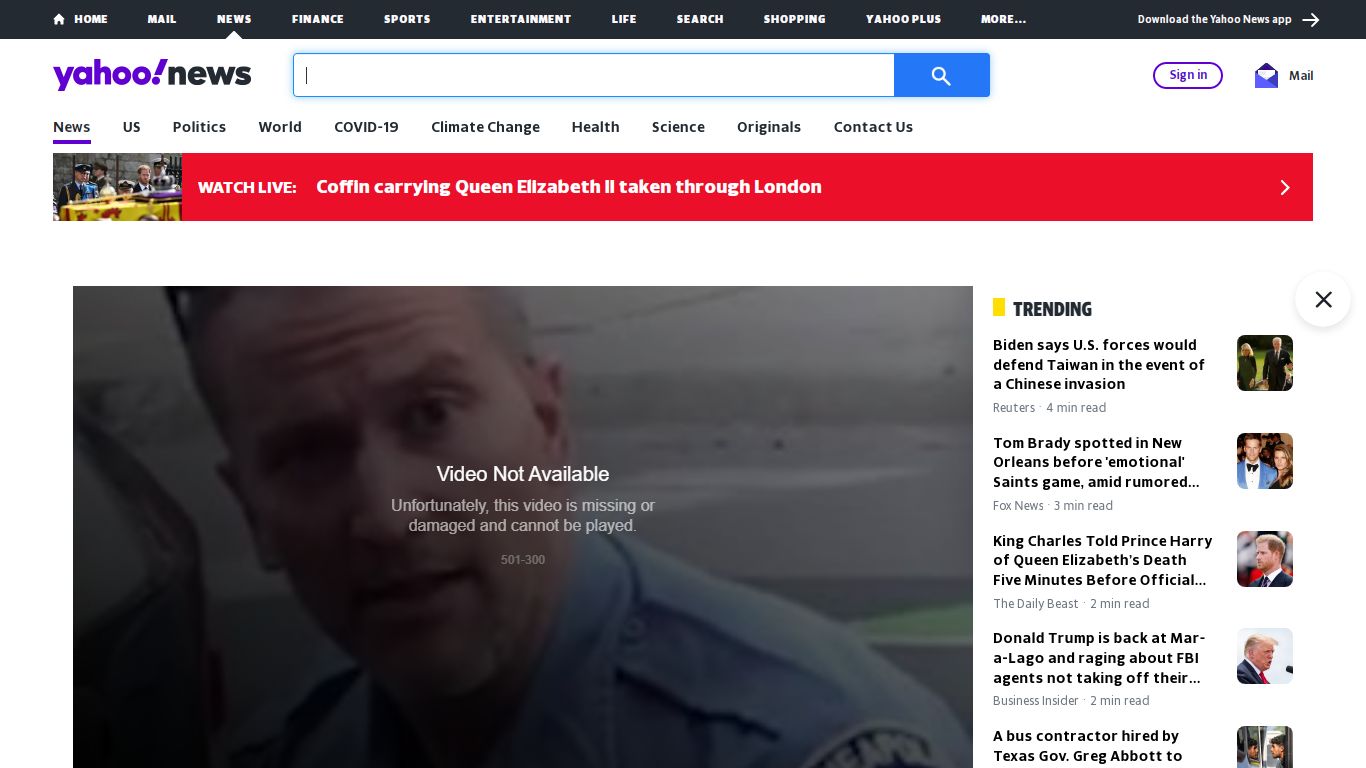The height and width of the screenshot is (768, 1366).
Task: Click the Tom Brady story thumbnail
Action: coord(1265,461)
